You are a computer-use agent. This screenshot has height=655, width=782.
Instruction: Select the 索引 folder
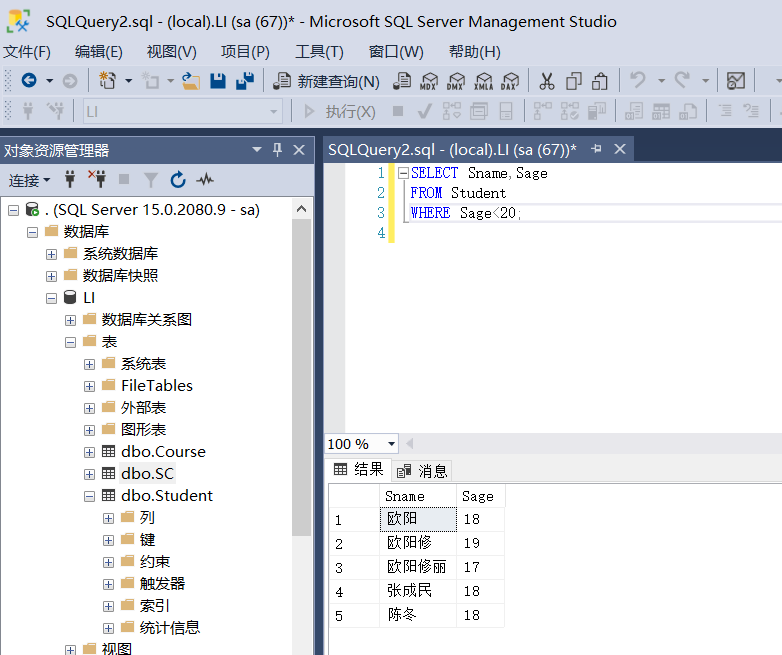(155, 606)
